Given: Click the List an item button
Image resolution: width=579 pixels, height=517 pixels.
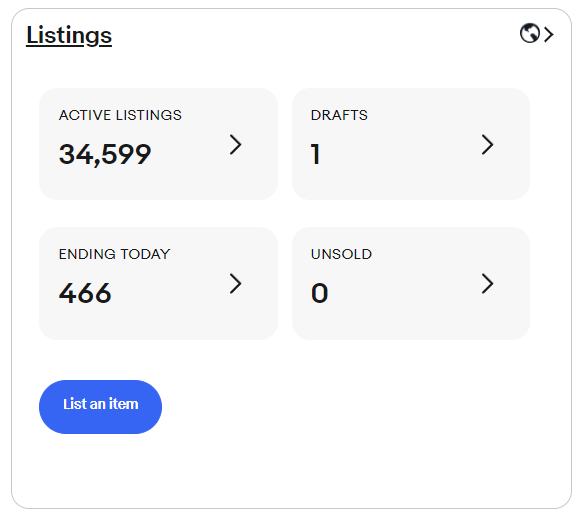Looking at the screenshot, I should coord(100,407).
